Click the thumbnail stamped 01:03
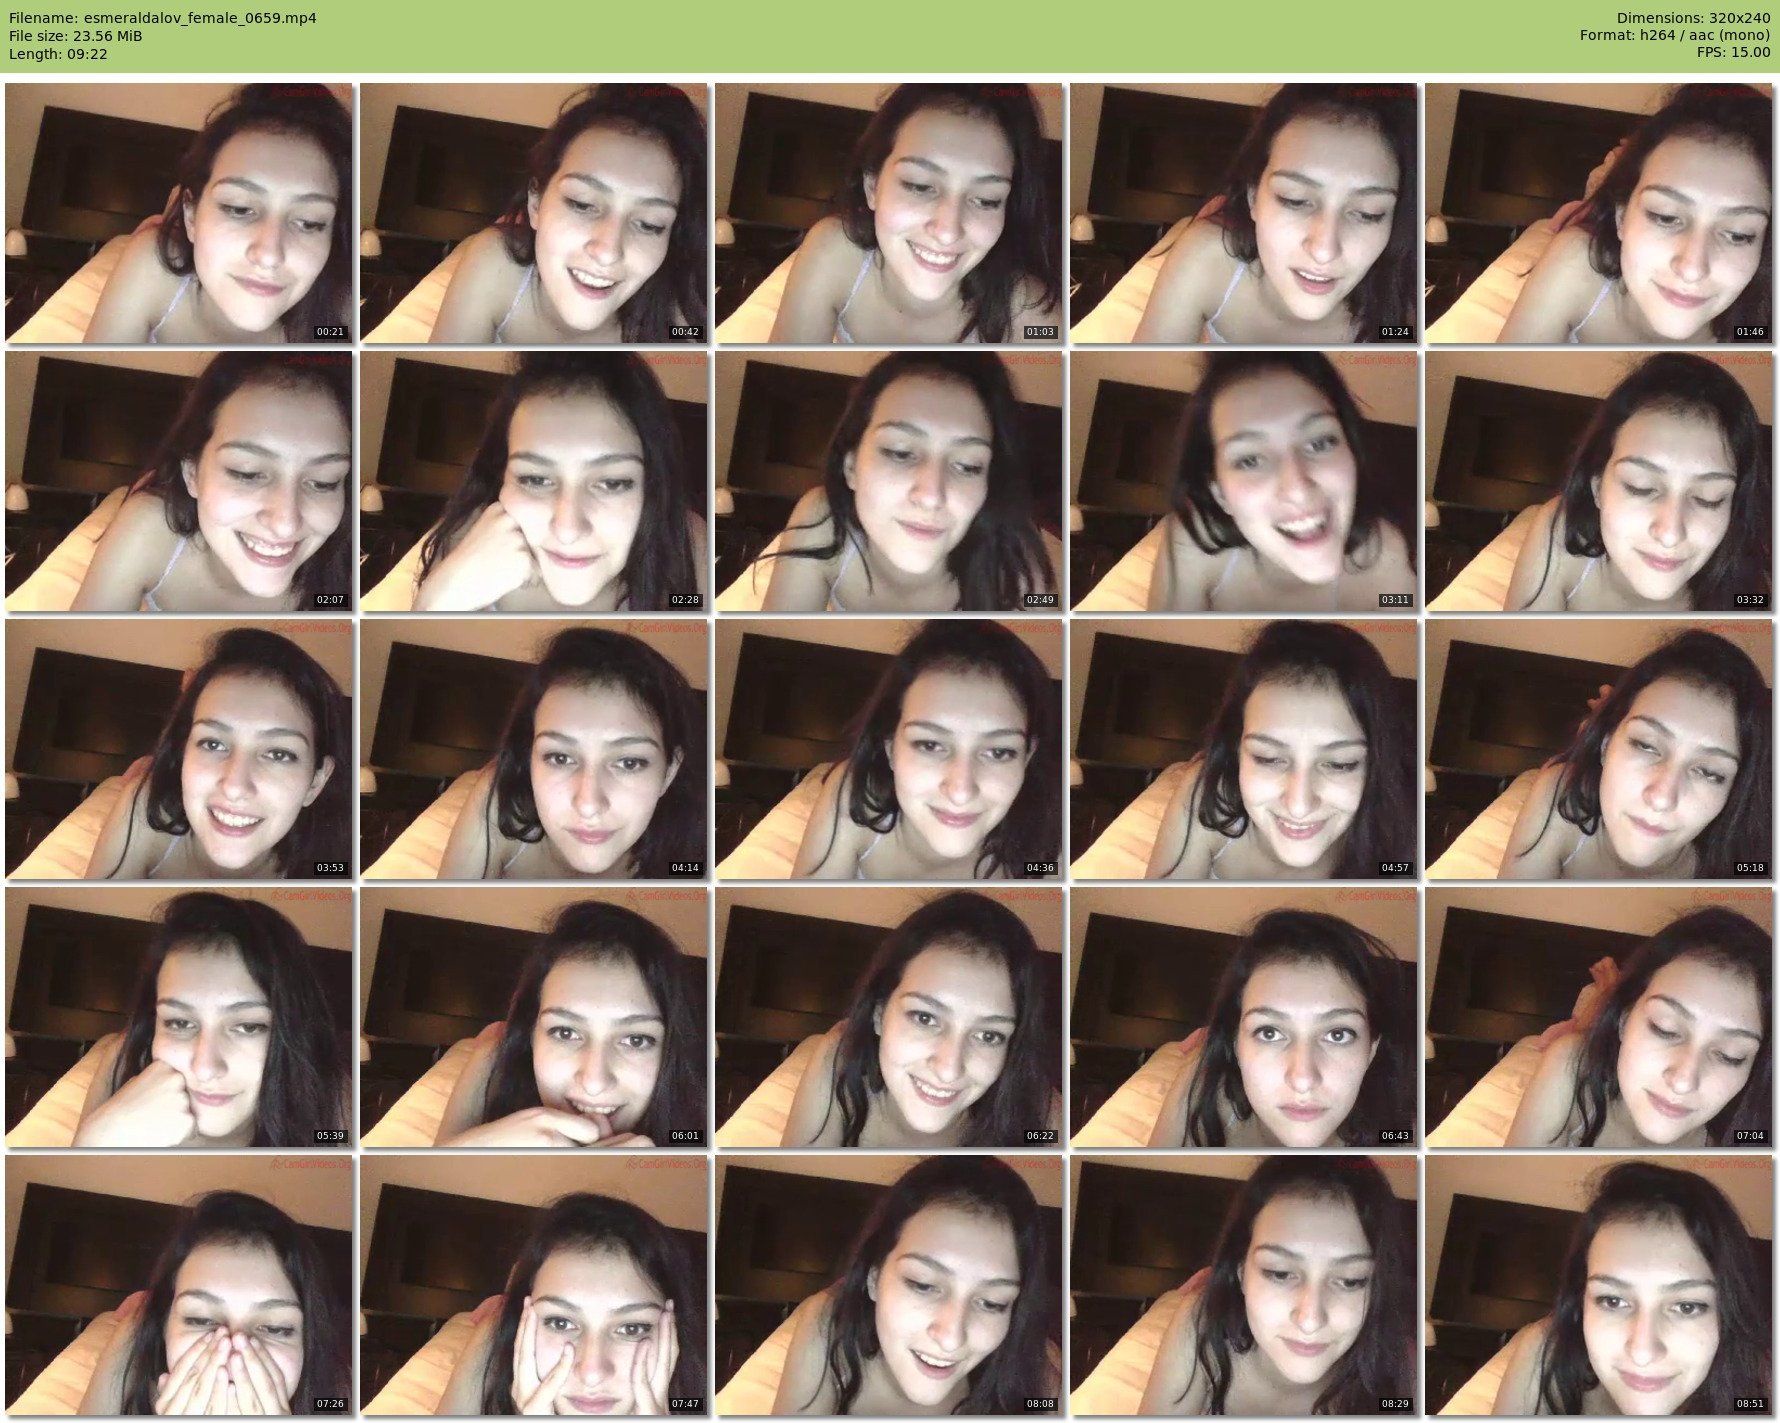The height and width of the screenshot is (1423, 1780). click(x=889, y=213)
